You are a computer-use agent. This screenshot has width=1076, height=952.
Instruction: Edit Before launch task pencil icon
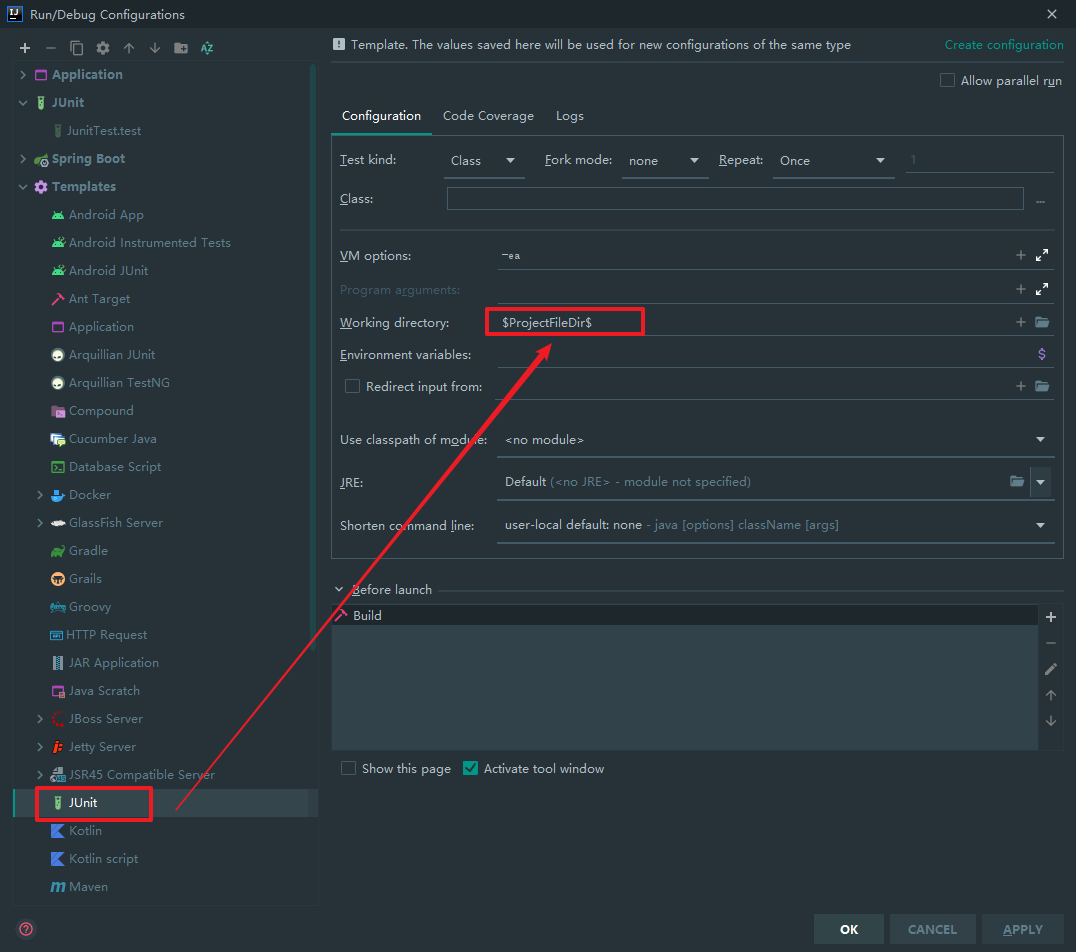(1051, 669)
